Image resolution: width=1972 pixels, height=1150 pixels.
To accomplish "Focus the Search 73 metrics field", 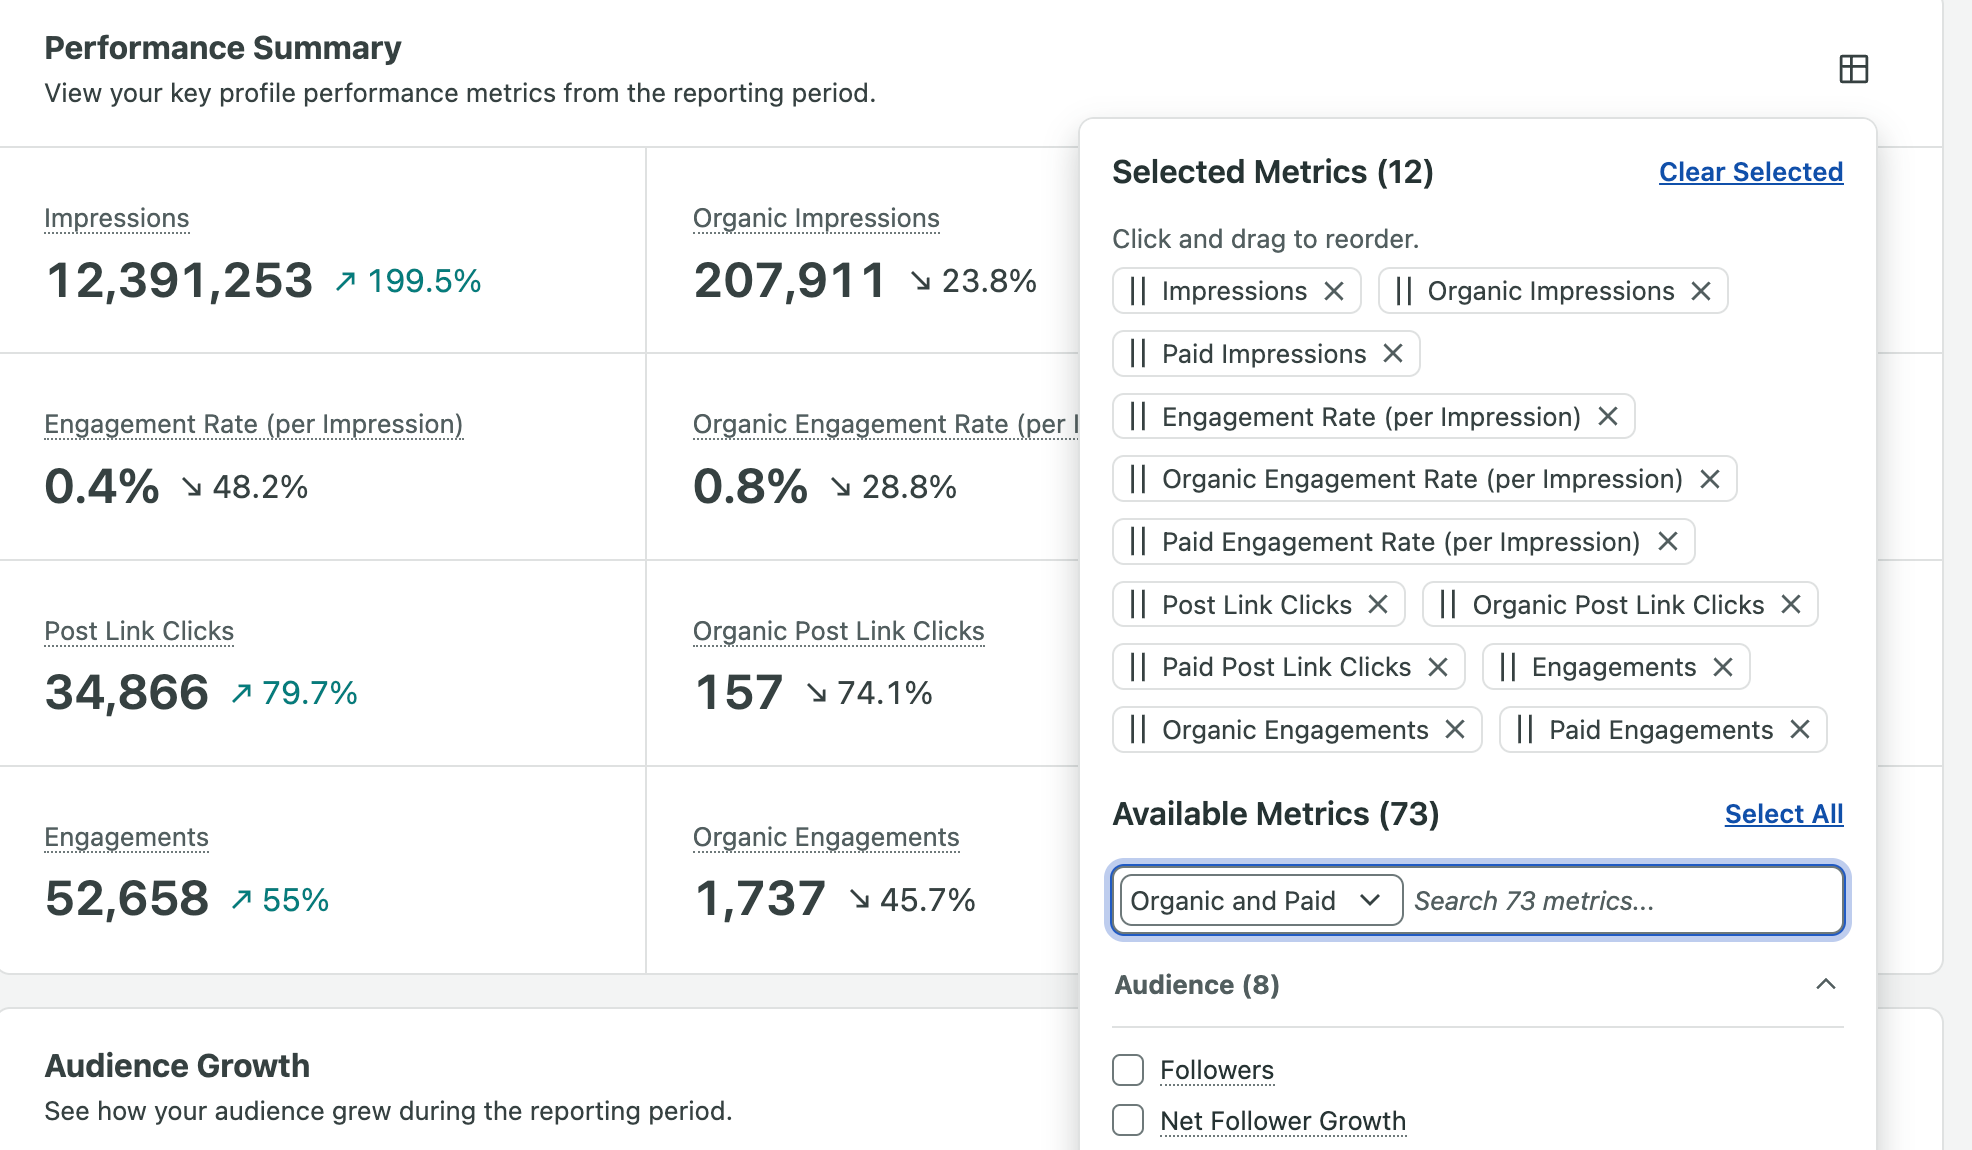I will point(1624,900).
